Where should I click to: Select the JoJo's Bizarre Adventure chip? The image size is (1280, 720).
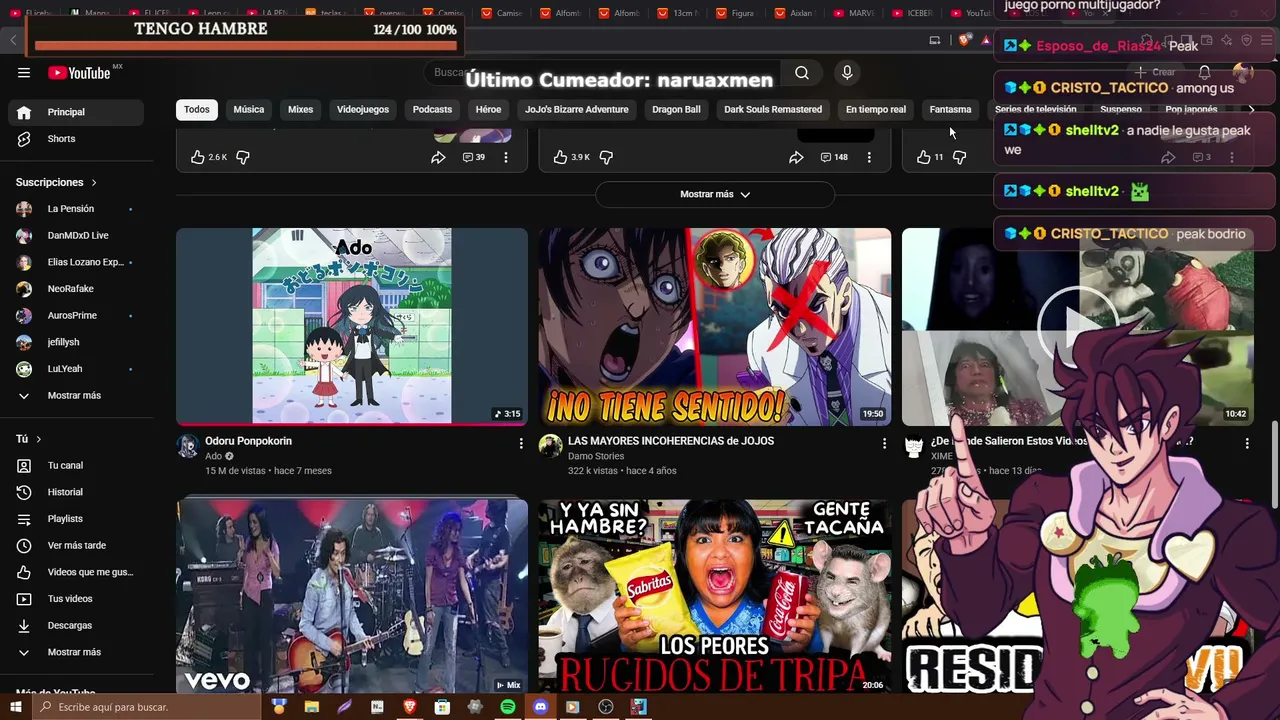pos(577,109)
